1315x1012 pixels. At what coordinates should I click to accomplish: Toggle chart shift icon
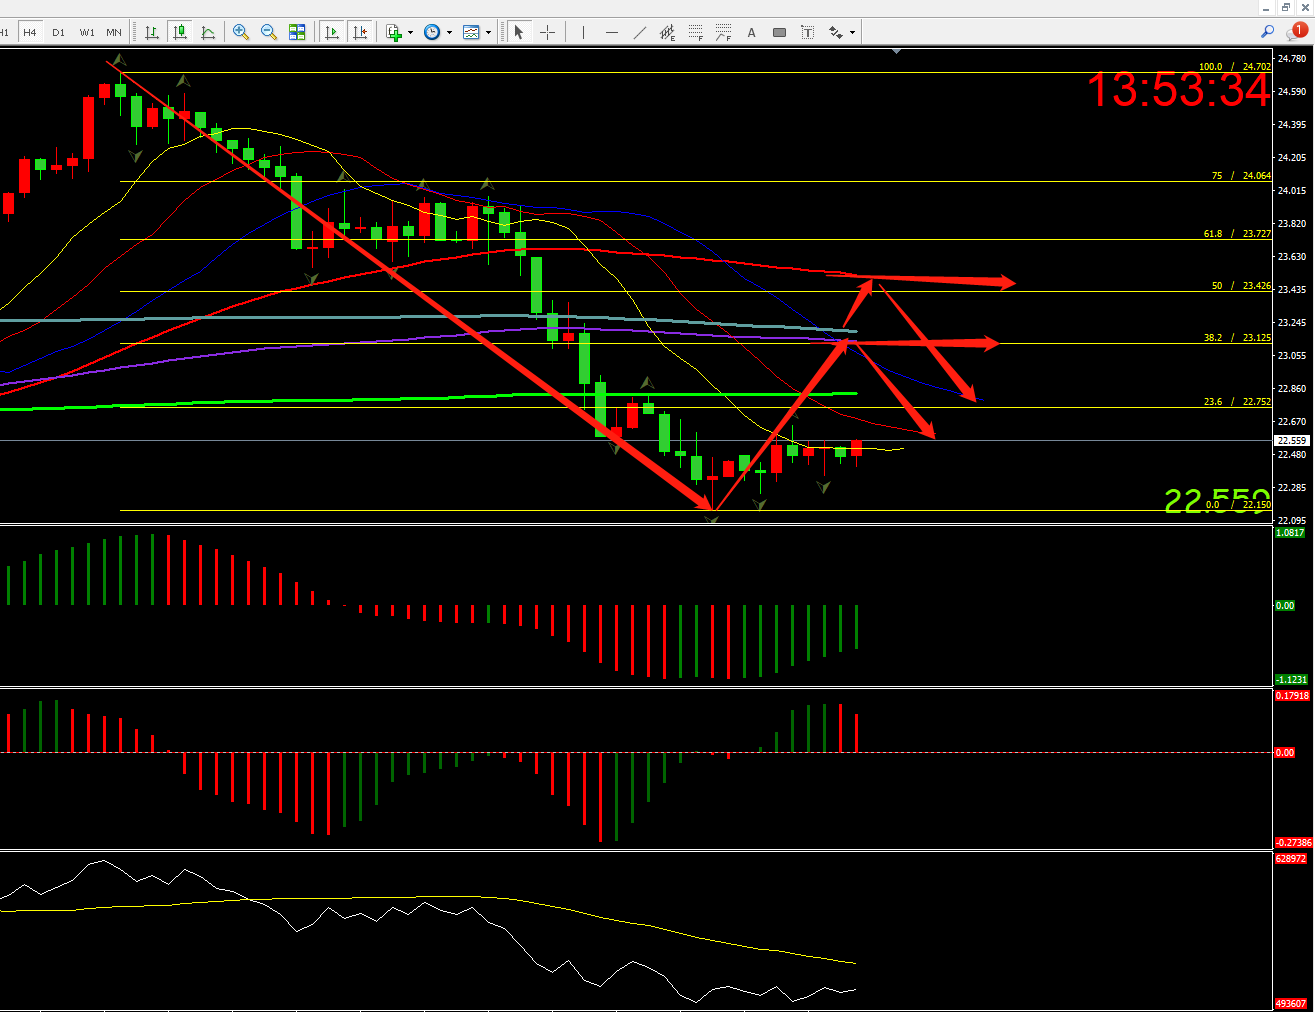point(360,32)
